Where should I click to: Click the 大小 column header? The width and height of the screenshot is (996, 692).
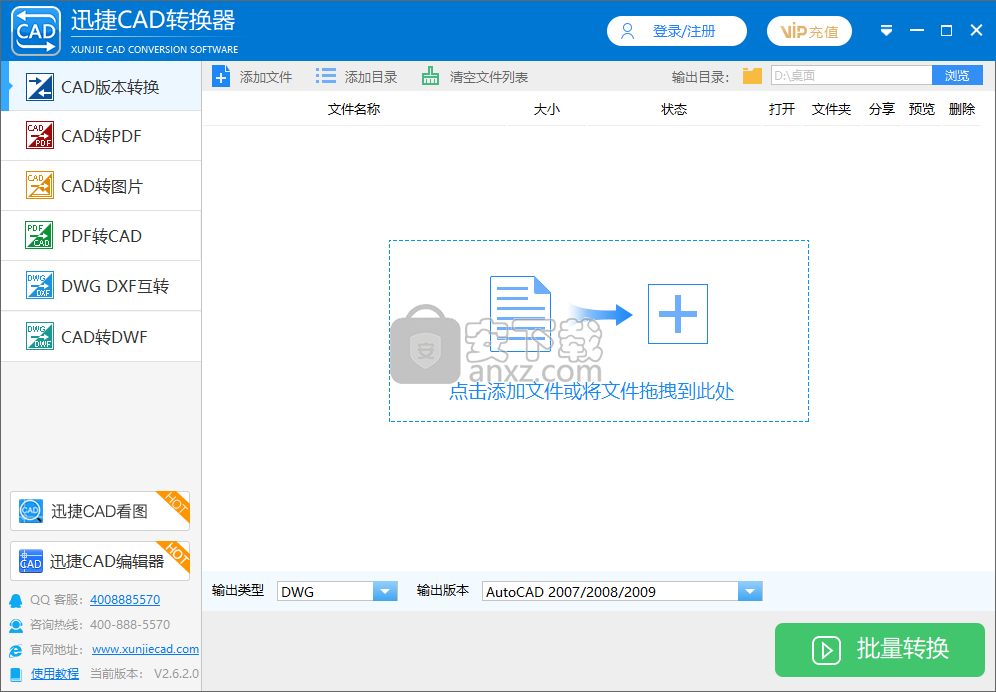547,109
